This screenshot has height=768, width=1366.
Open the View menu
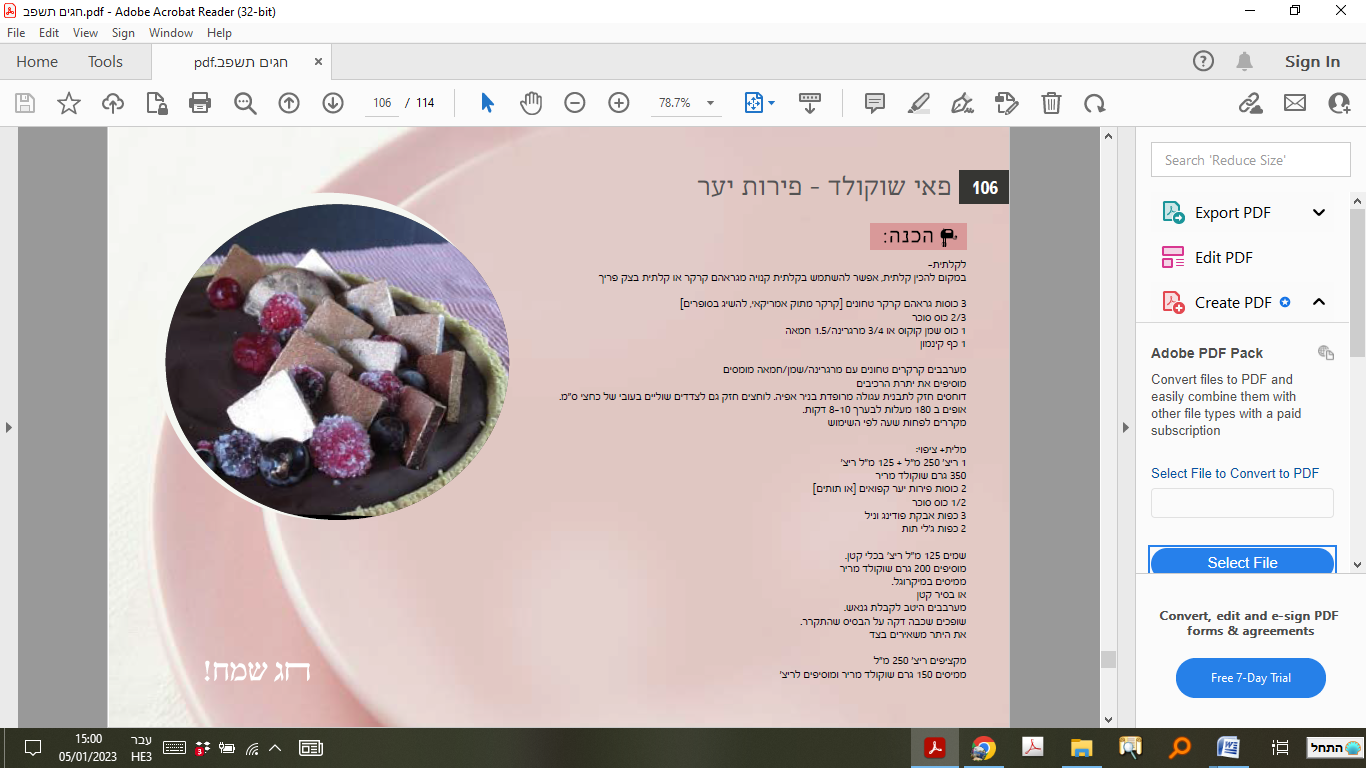(86, 33)
